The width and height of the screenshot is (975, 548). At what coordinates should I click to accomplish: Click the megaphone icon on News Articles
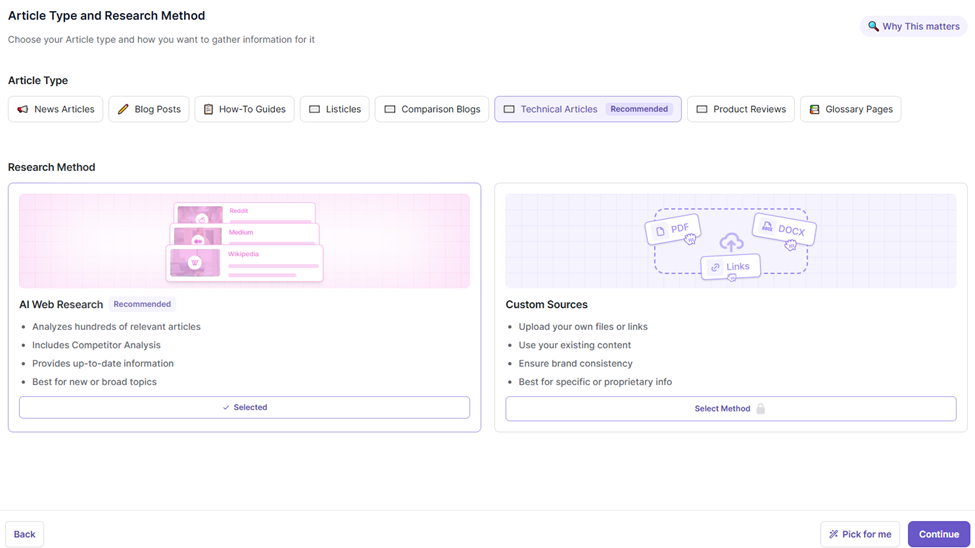pyautogui.click(x=23, y=109)
